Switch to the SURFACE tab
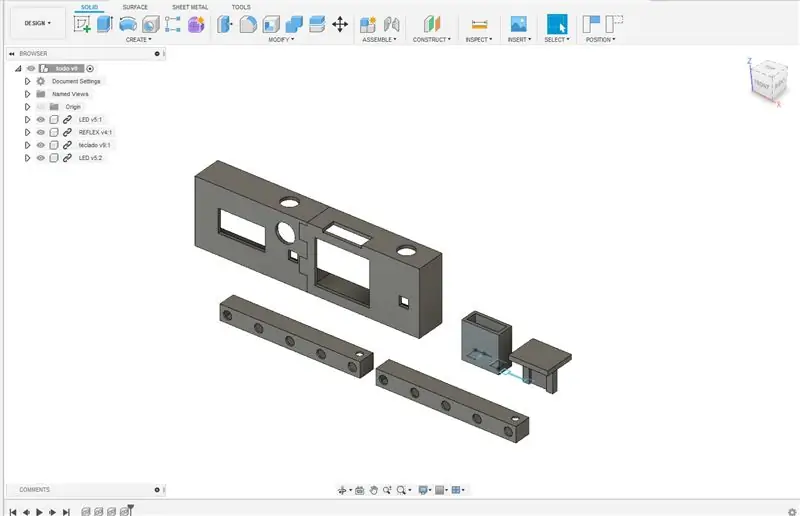Screen dimensions: 800x516 [135, 7]
